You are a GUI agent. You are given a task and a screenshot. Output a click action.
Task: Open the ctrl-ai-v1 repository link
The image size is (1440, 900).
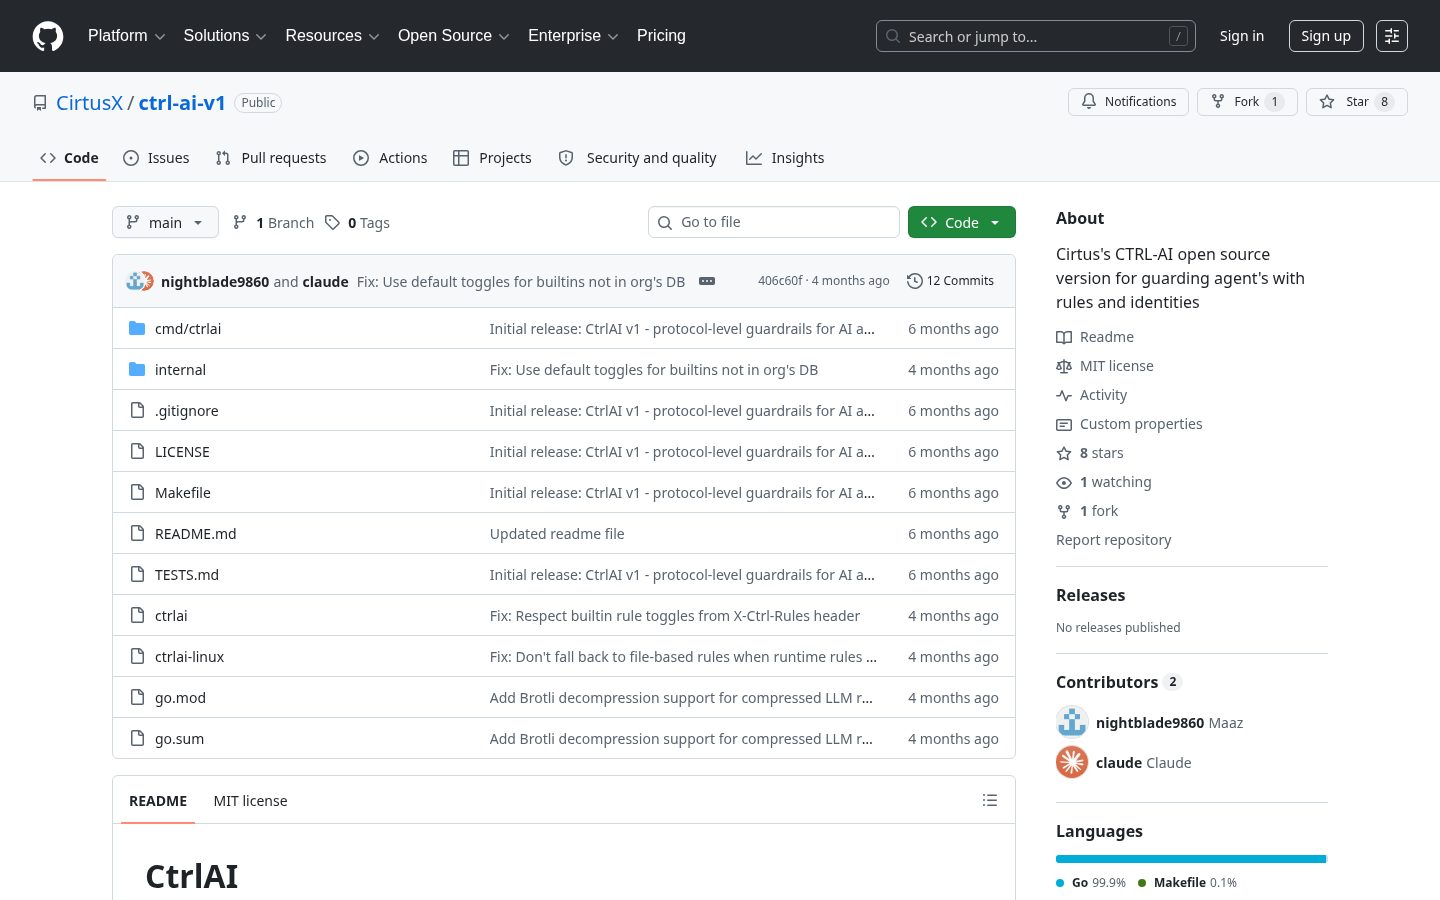[182, 103]
